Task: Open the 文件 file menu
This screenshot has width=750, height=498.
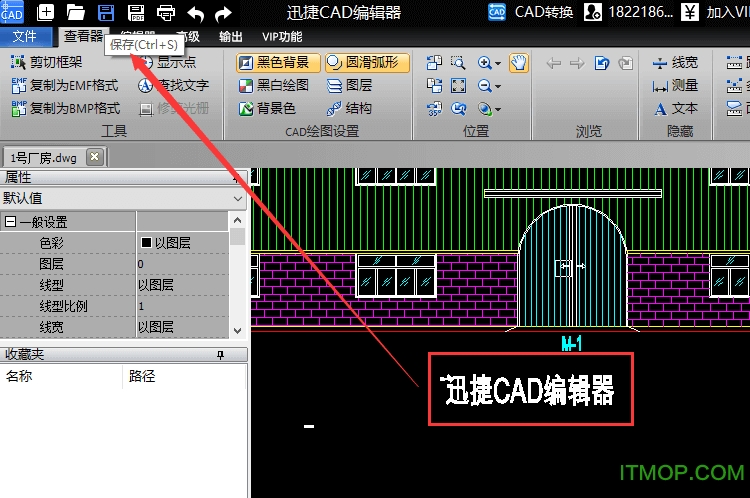Action: click(x=24, y=37)
